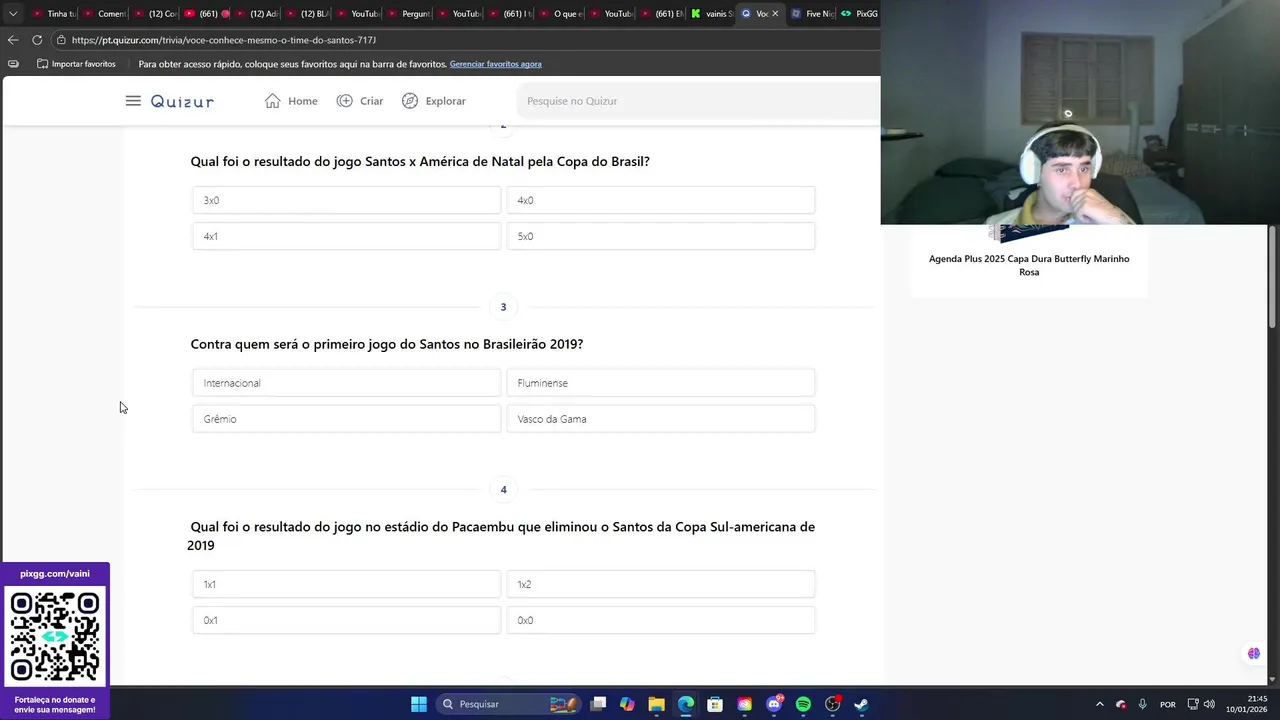Open the clock showing 21:45
This screenshot has width=1280, height=720.
(1246, 704)
